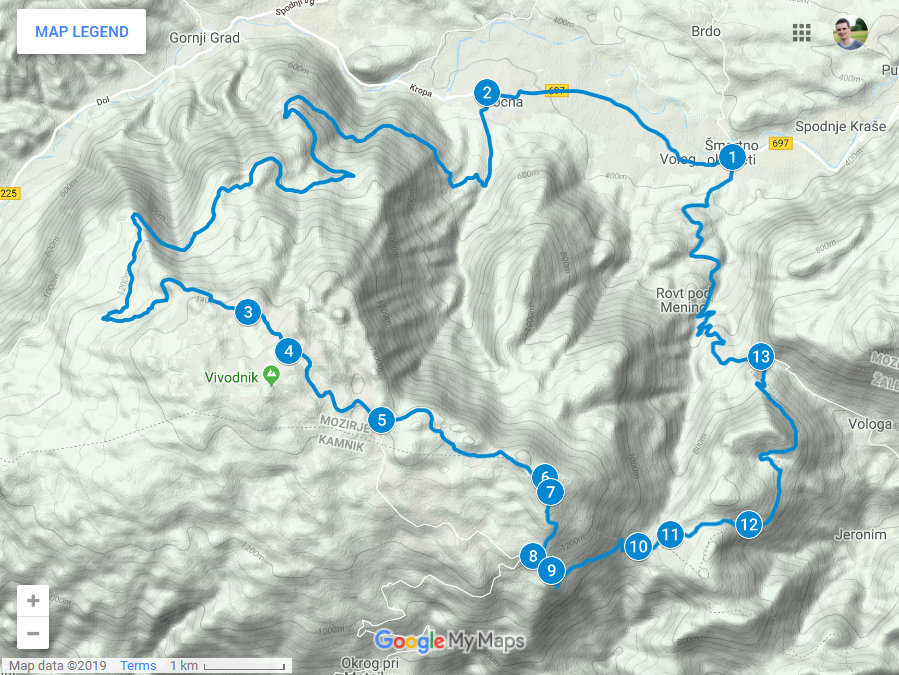Open the Terms link
The width and height of the screenshot is (899, 675).
coord(138,665)
